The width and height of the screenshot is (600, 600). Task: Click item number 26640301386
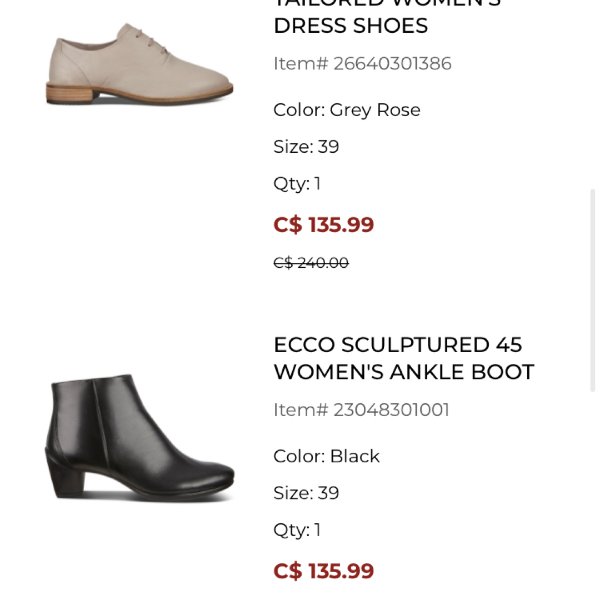(362, 64)
